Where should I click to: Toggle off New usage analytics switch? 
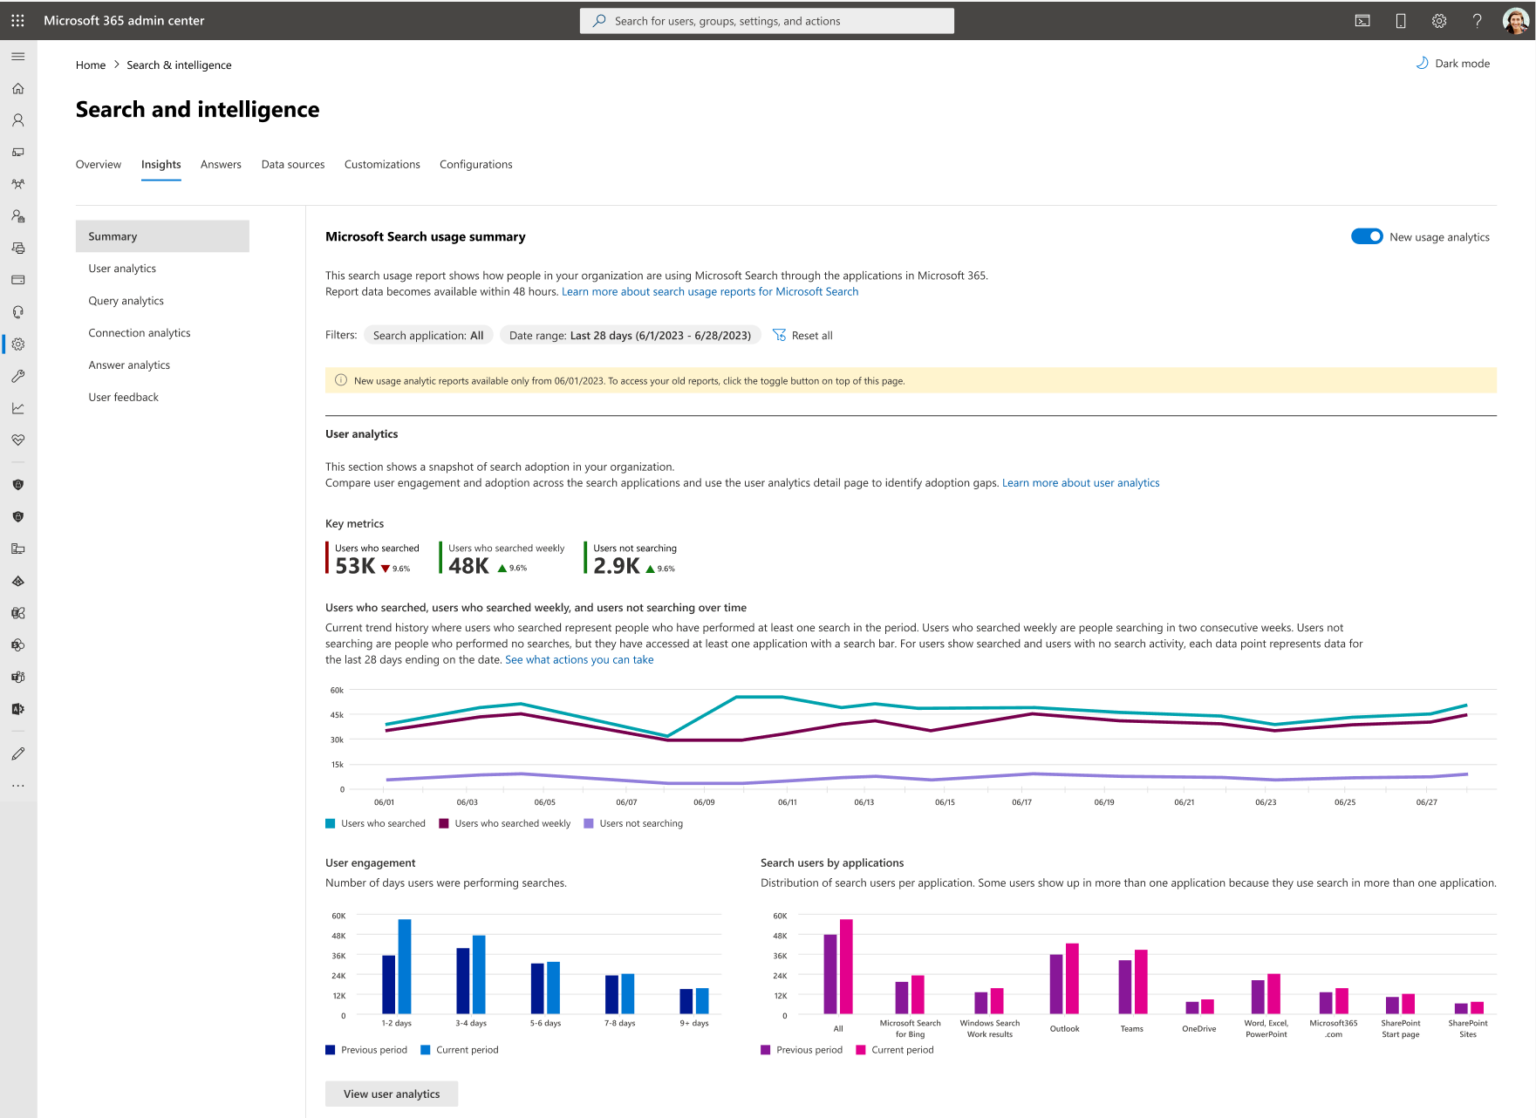point(1366,237)
